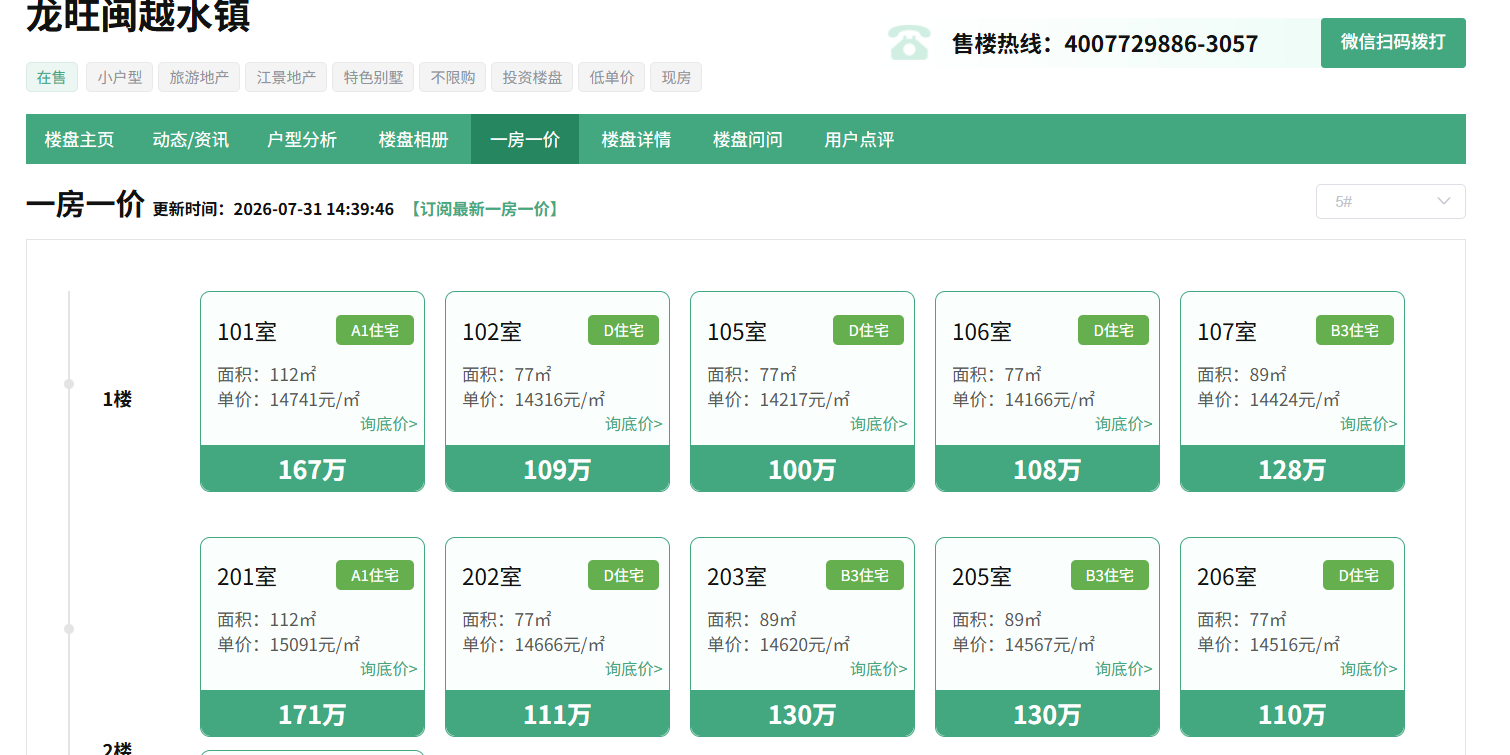Click 询底价 link in 201室 card
The height and width of the screenshot is (755, 1510).
(389, 669)
